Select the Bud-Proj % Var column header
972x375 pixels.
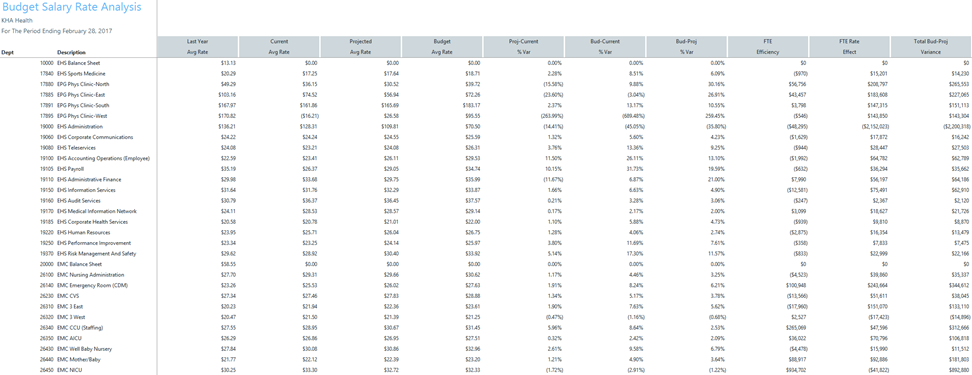click(687, 46)
